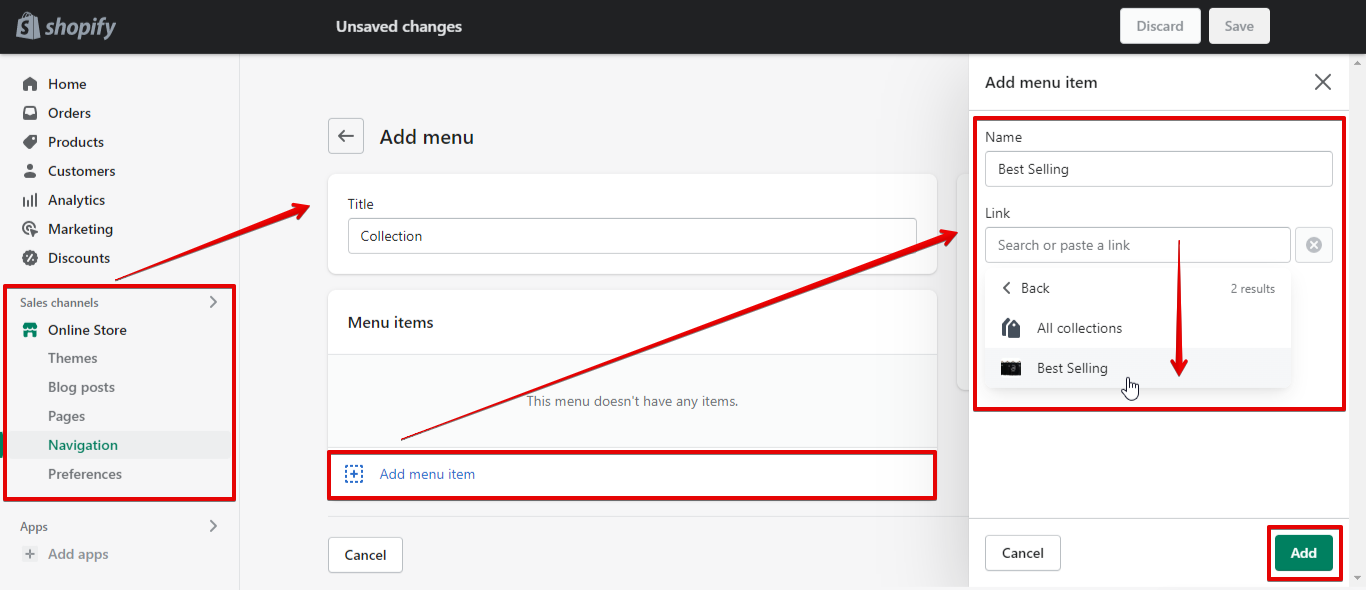Select Best Selling collection result
Image resolution: width=1367 pixels, height=590 pixels.
(x=1072, y=368)
